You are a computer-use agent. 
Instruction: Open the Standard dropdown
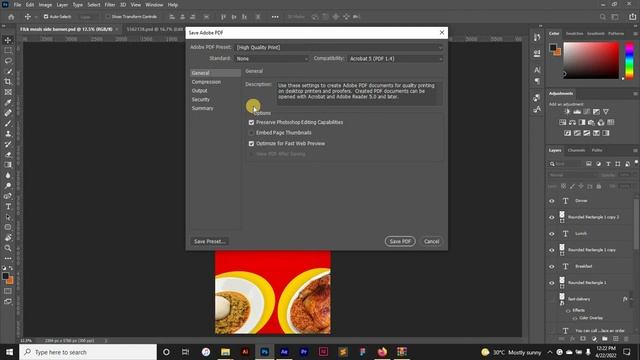(x=271, y=59)
